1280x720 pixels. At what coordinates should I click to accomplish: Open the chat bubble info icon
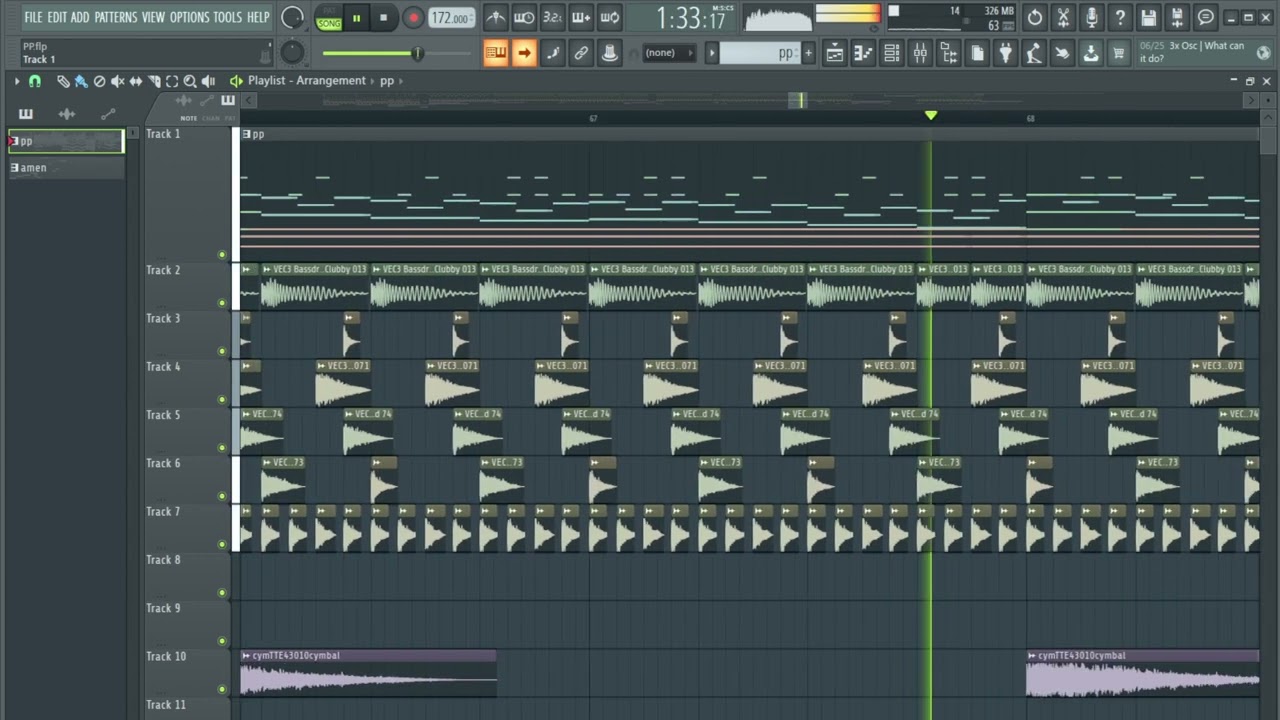[1206, 17]
